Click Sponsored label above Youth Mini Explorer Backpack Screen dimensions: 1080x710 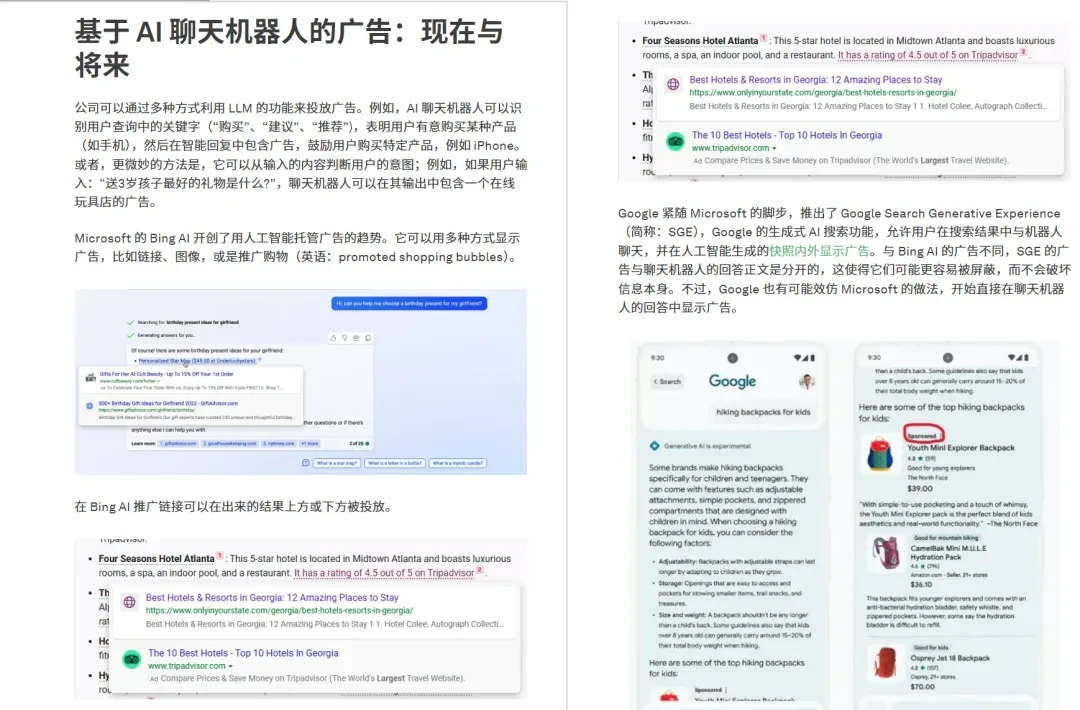922,436
